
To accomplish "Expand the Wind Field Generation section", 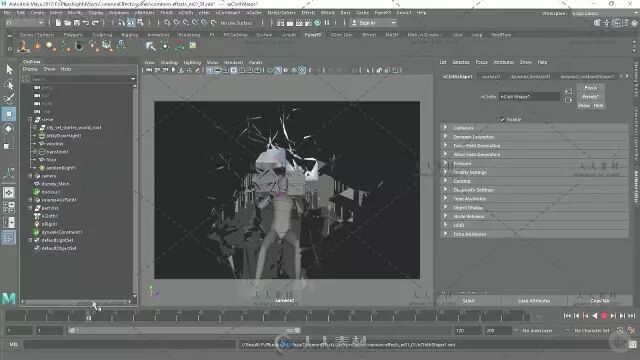I will click(x=445, y=154).
